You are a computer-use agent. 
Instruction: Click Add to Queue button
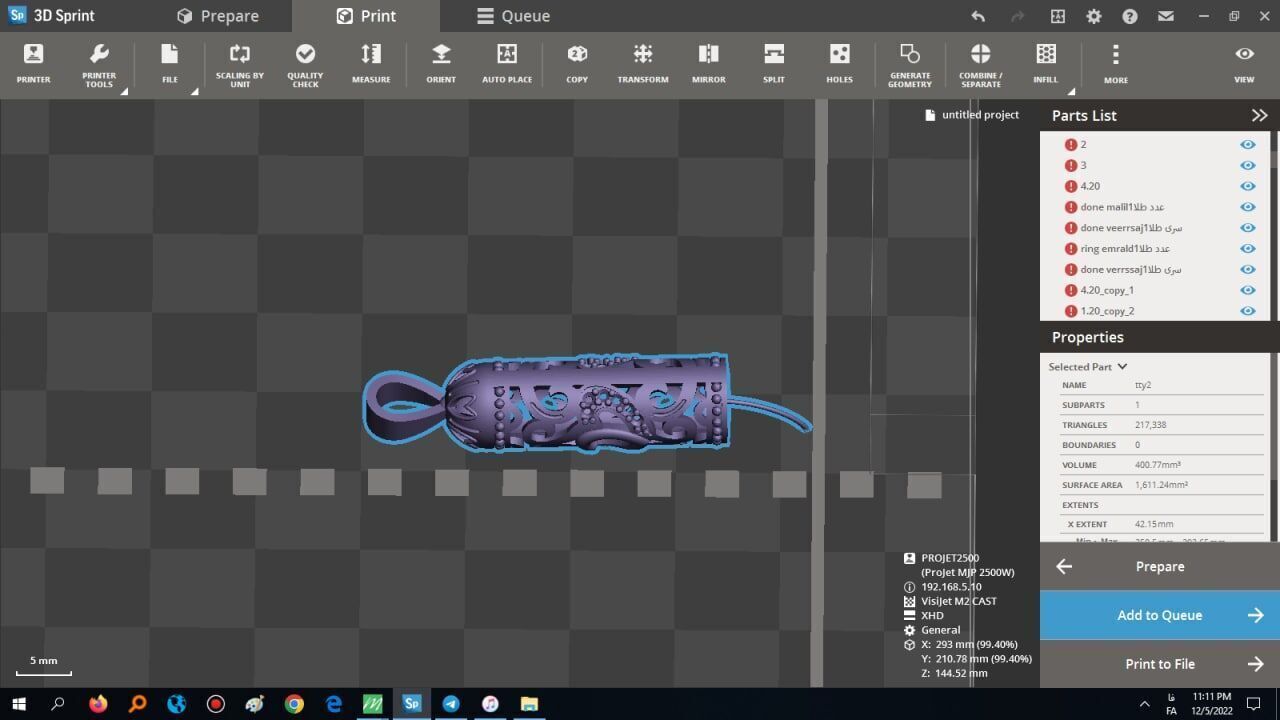click(1160, 615)
